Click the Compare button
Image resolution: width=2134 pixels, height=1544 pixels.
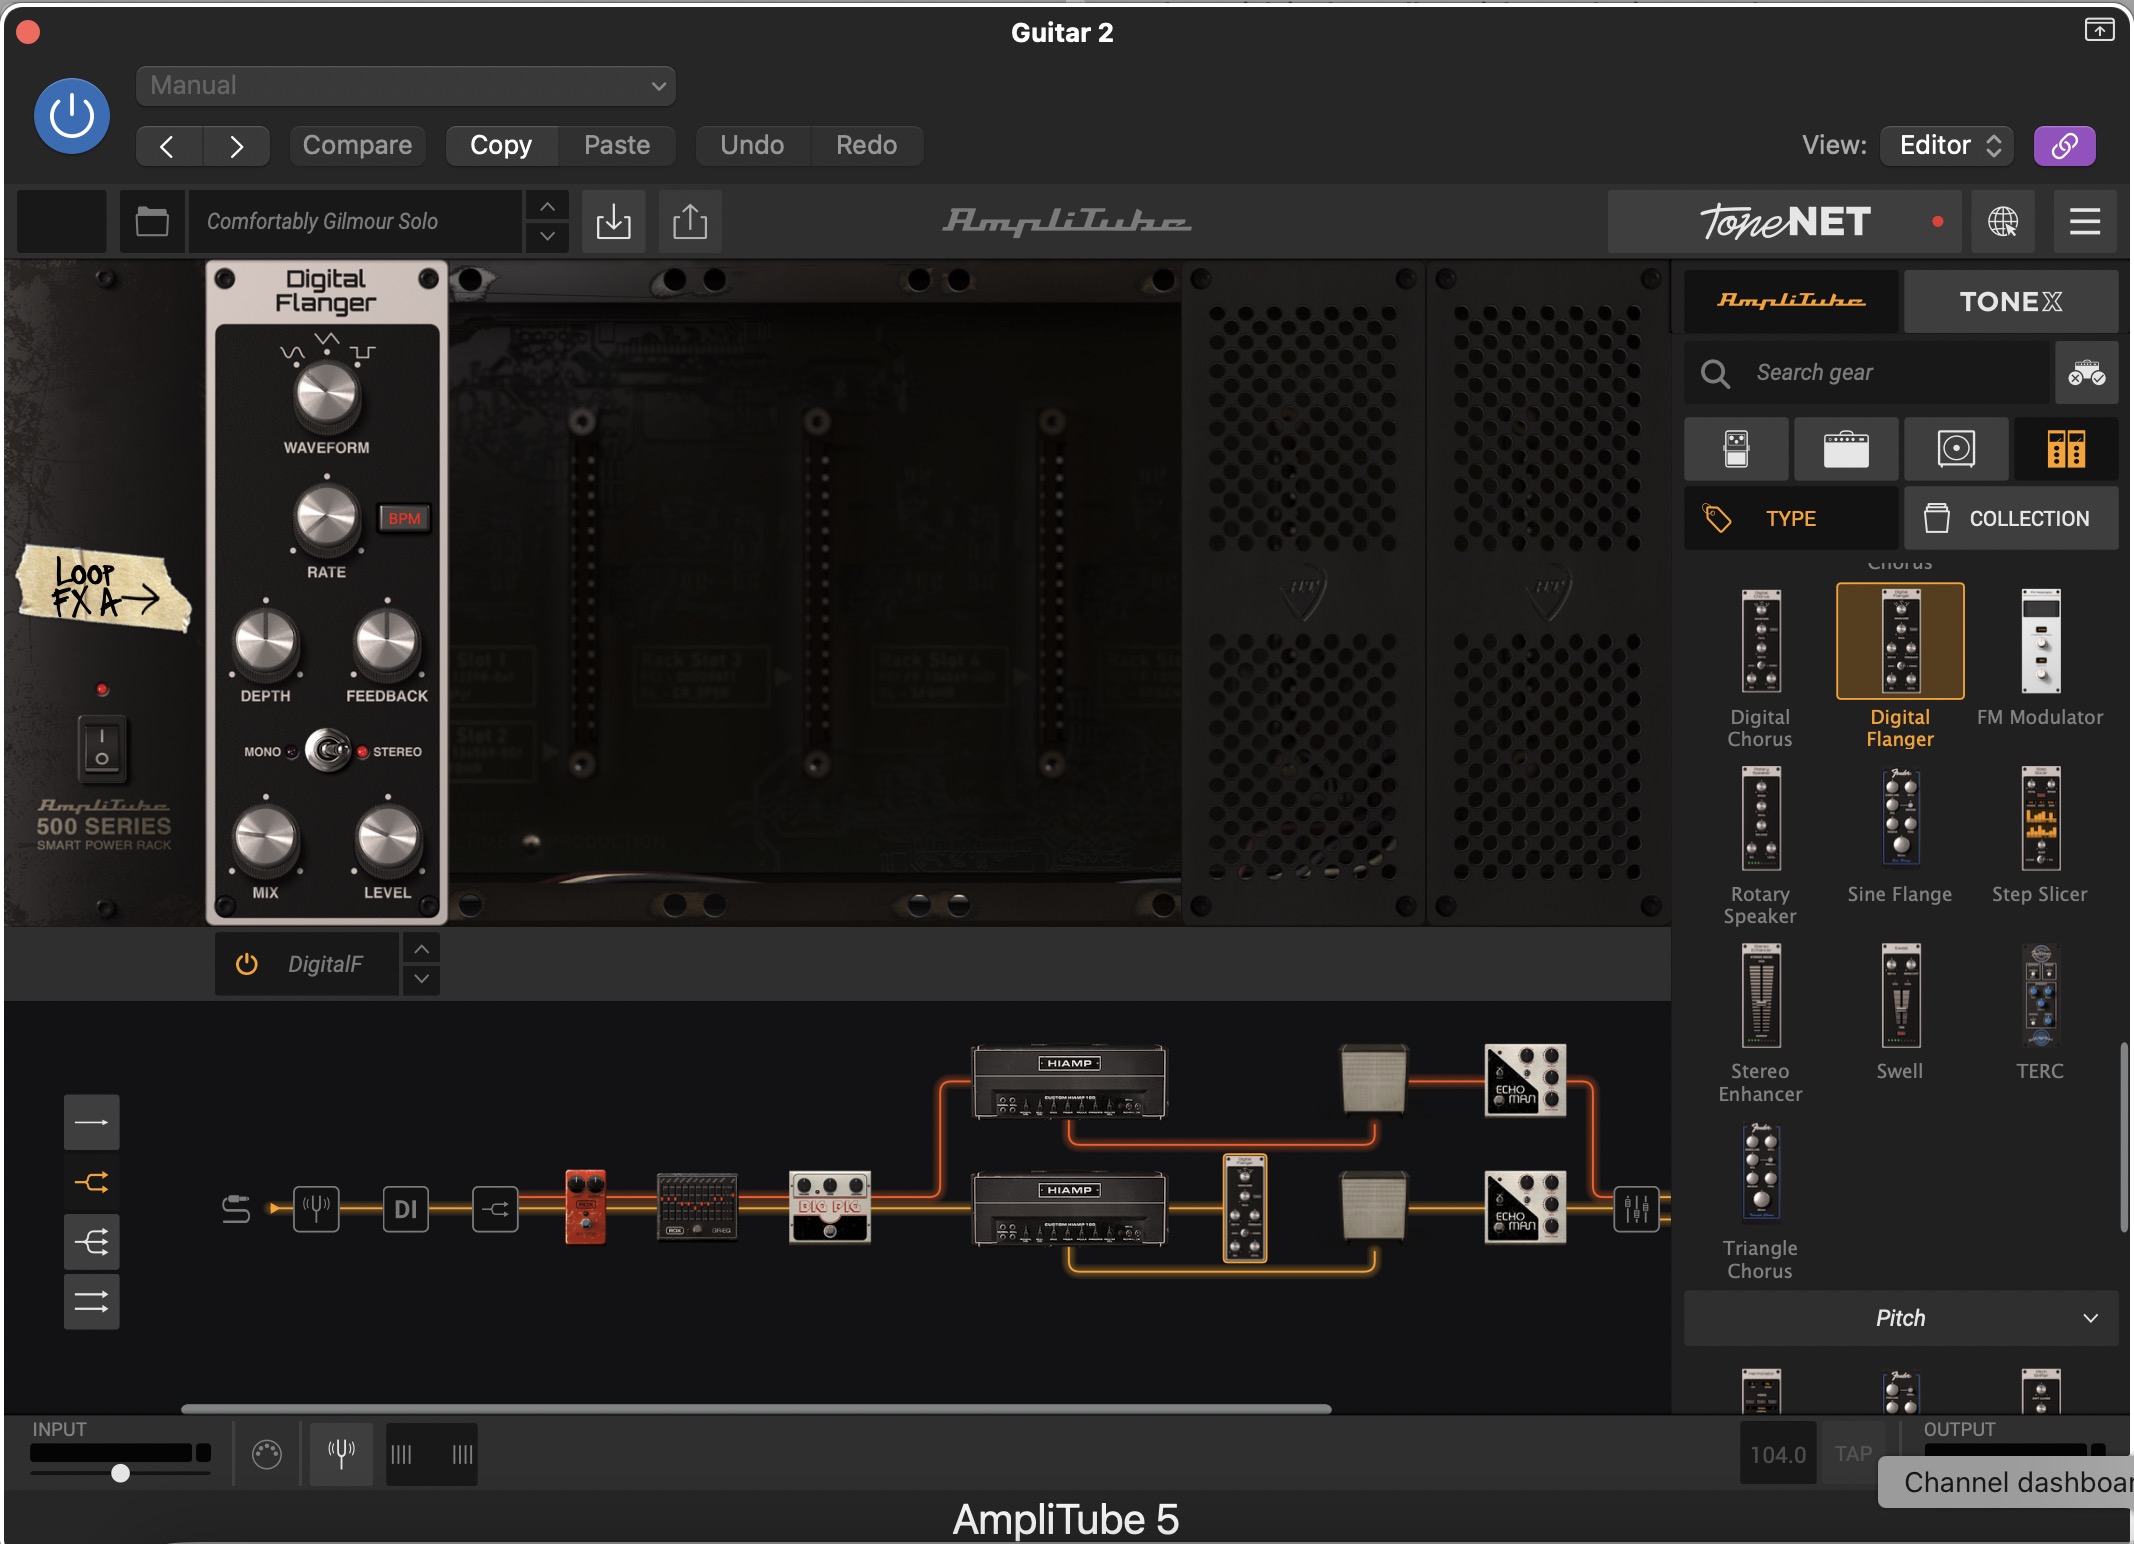pos(357,146)
